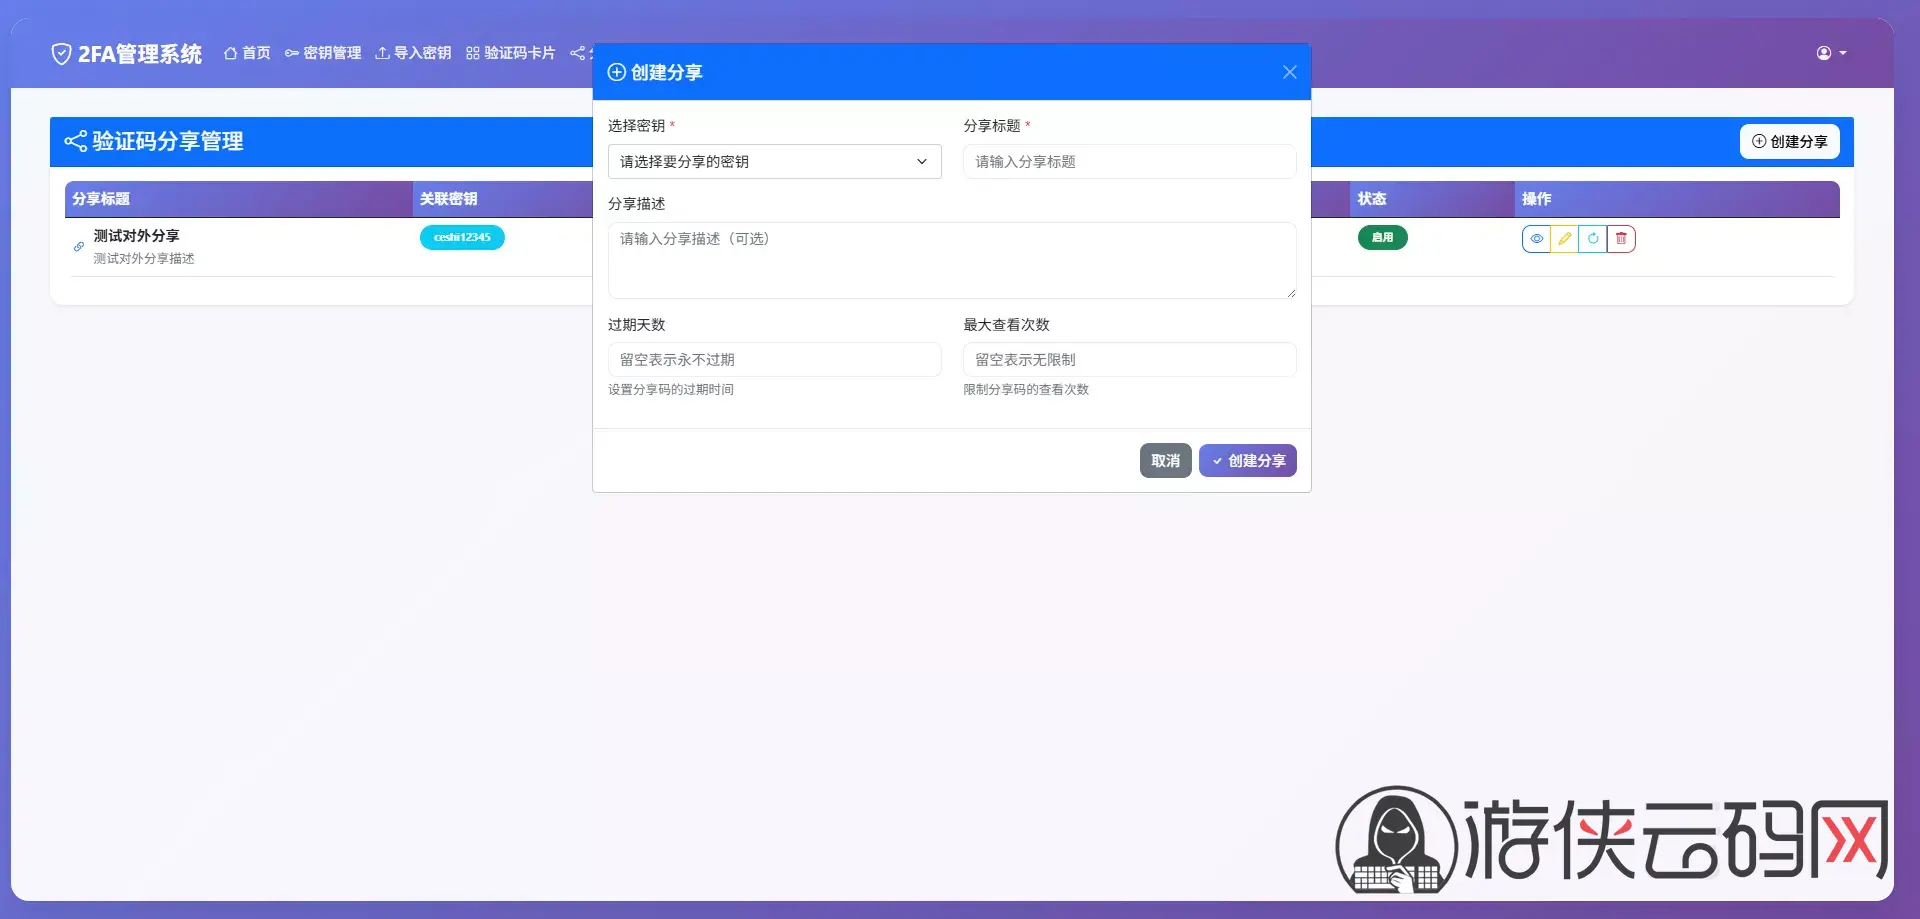Close the 创建分享 dialog
The height and width of the screenshot is (919, 1920).
coord(1289,72)
